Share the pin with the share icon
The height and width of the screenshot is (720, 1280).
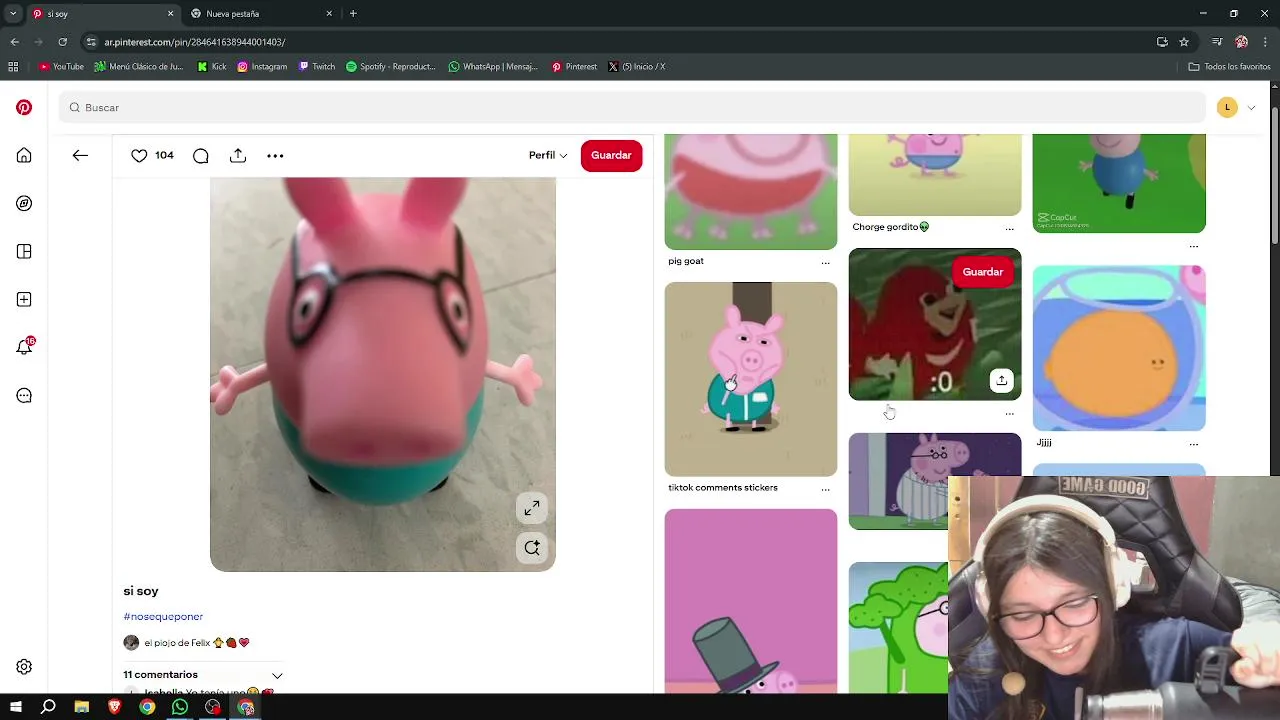tap(237, 155)
